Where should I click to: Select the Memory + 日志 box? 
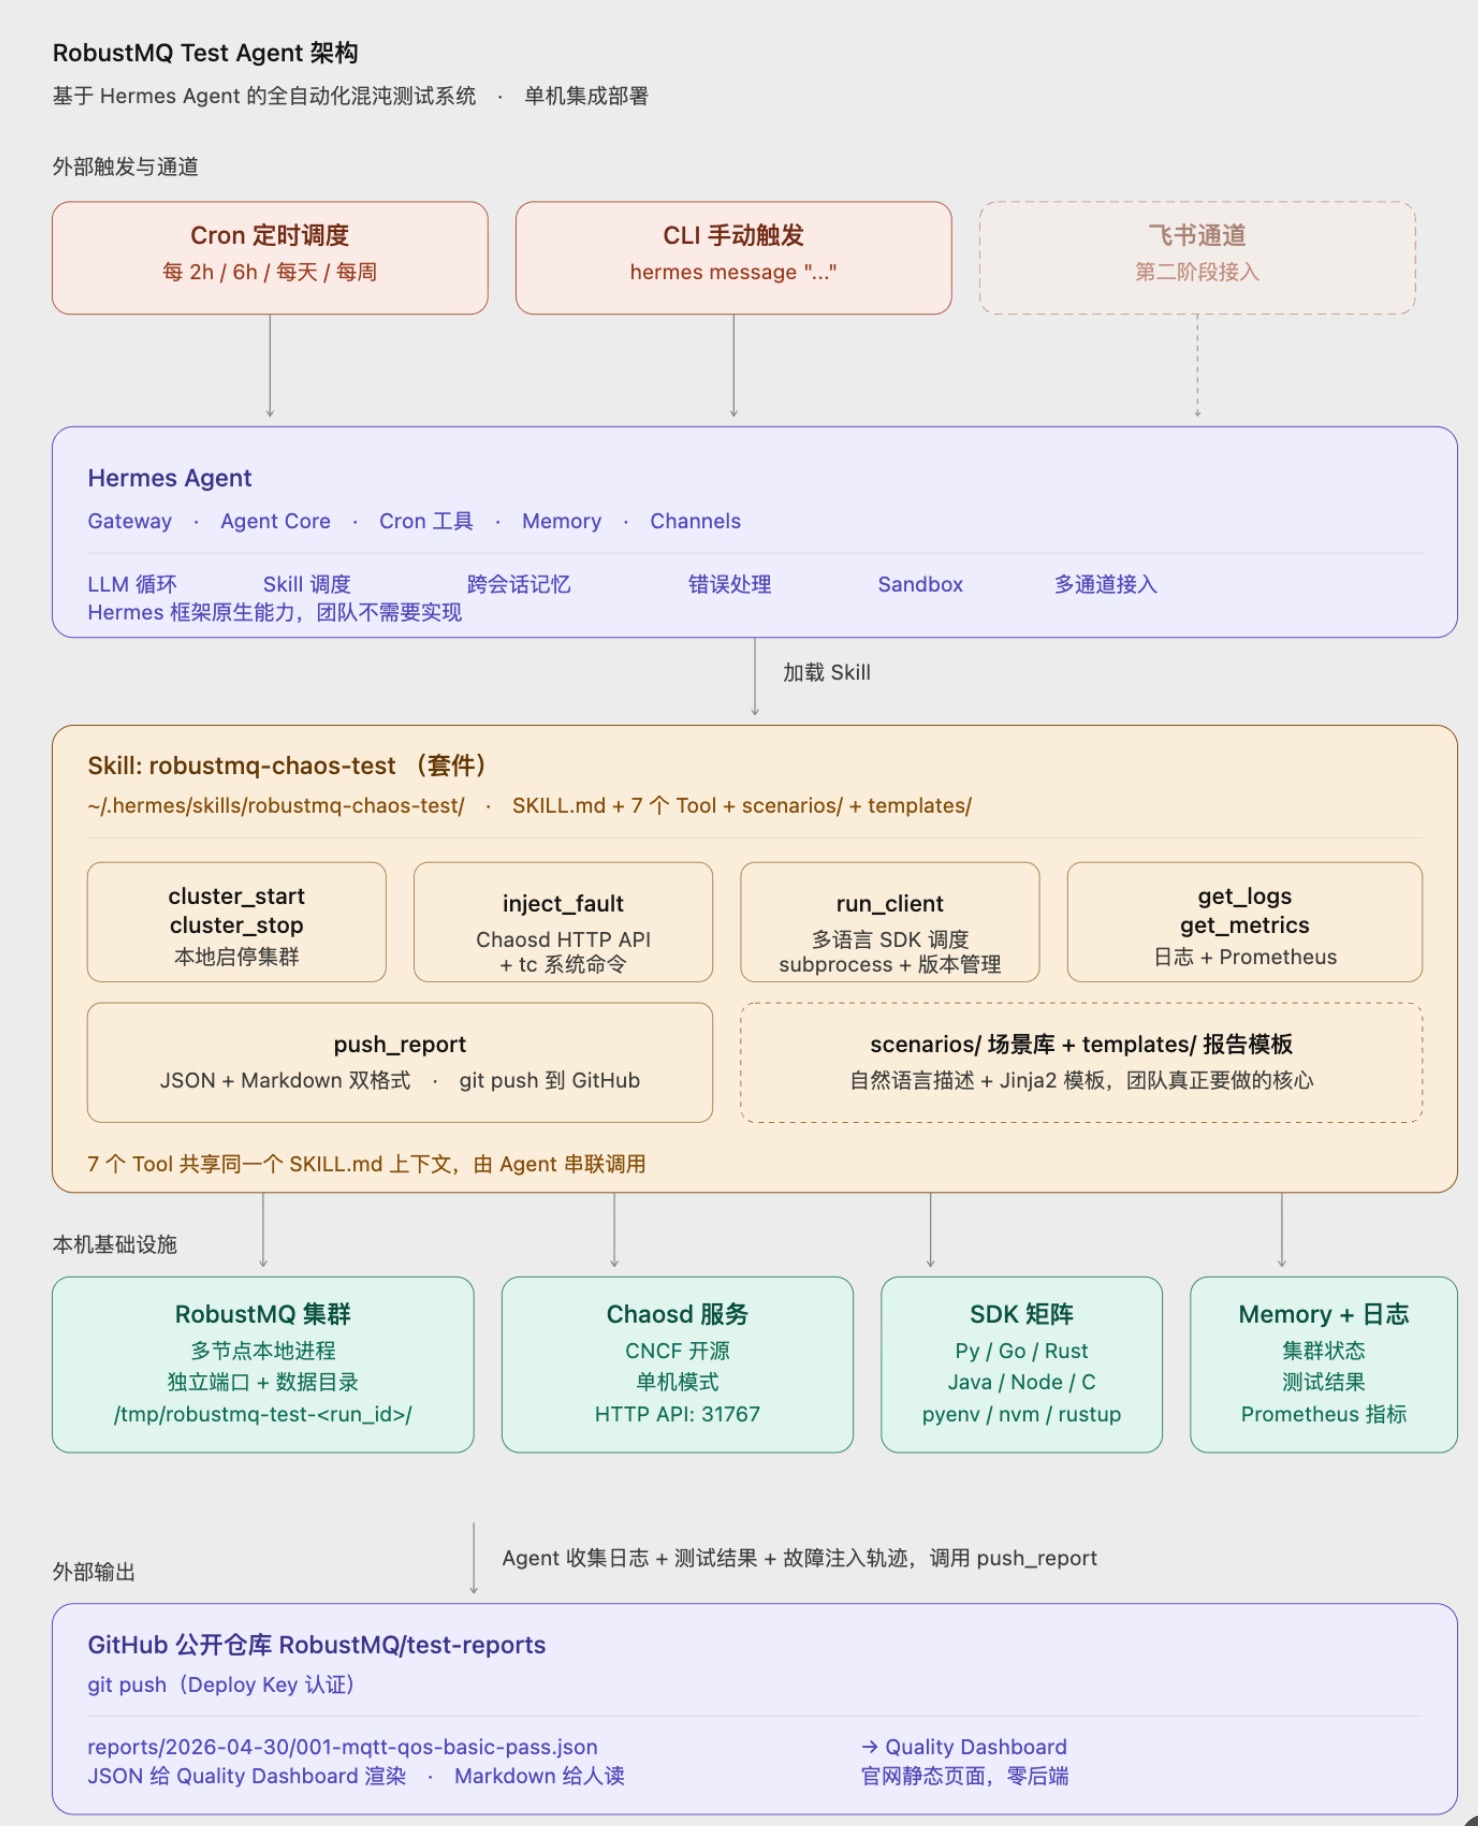tap(1323, 1364)
